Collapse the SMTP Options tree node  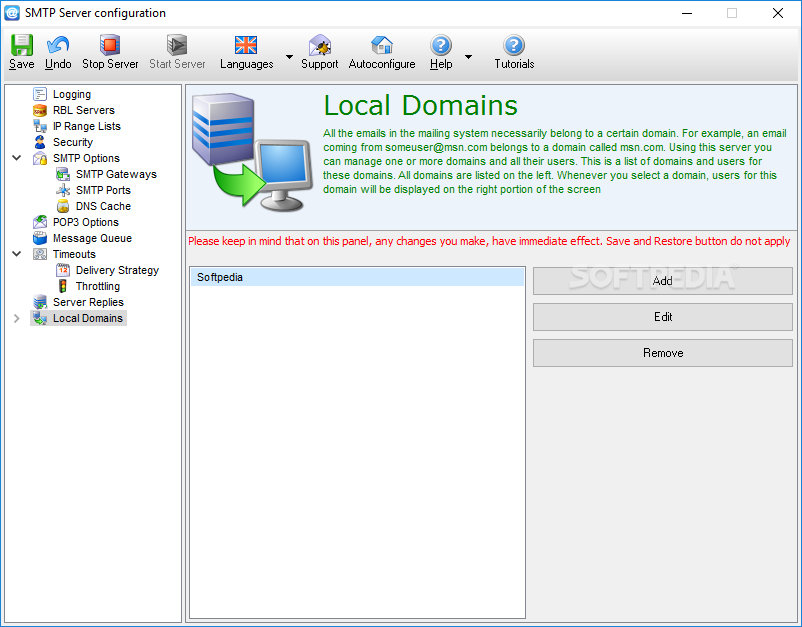[16, 158]
